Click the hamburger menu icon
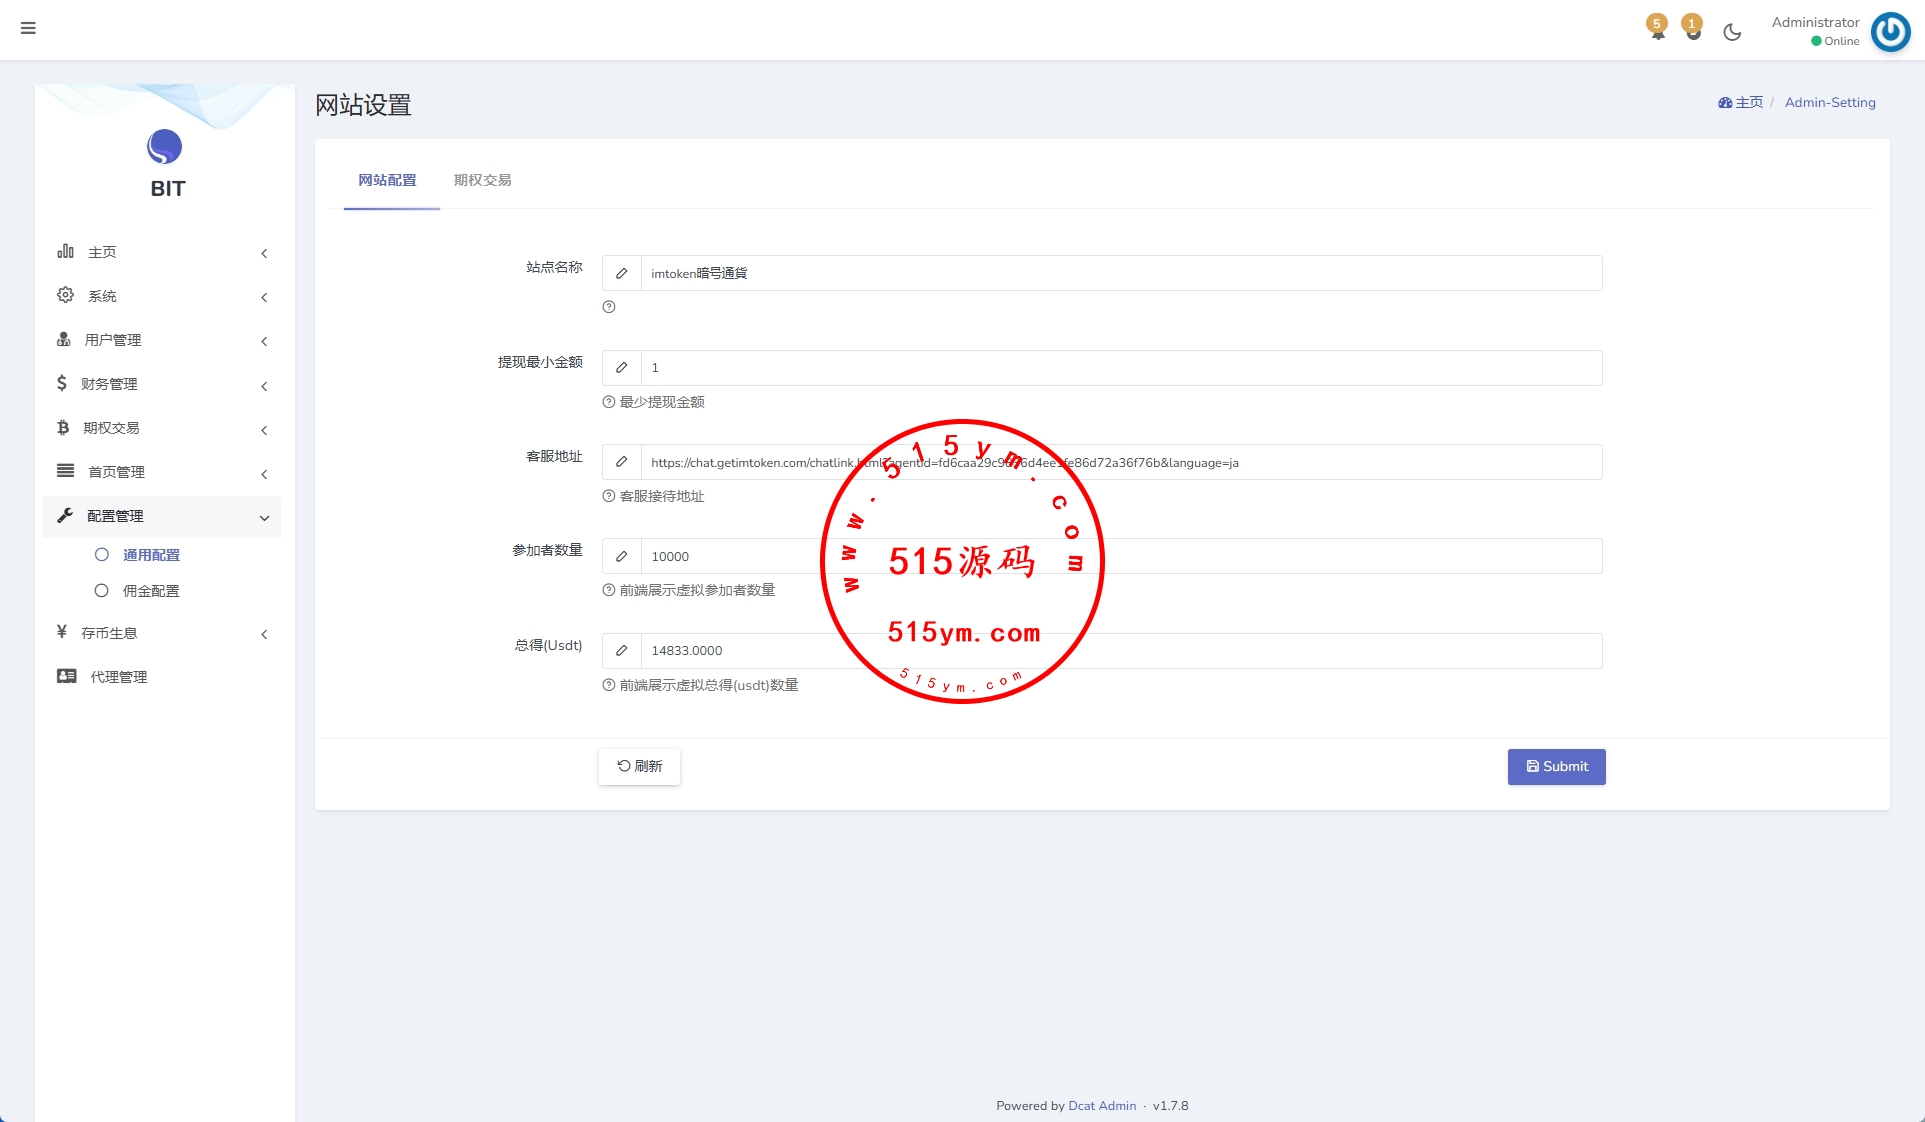This screenshot has width=1925, height=1122. tap(28, 28)
